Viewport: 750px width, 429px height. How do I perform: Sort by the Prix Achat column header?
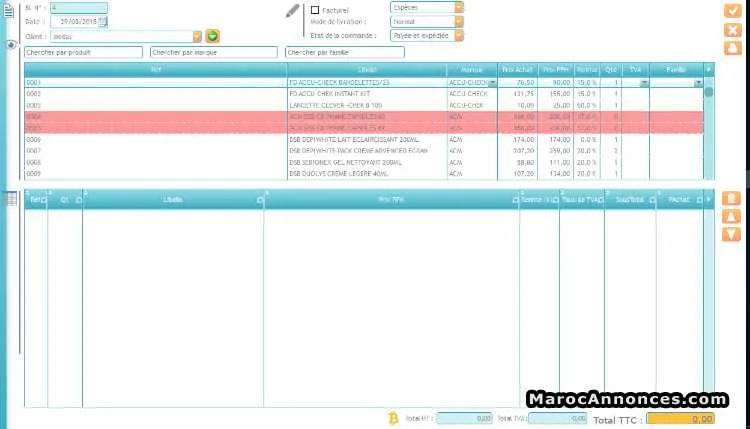517,70
